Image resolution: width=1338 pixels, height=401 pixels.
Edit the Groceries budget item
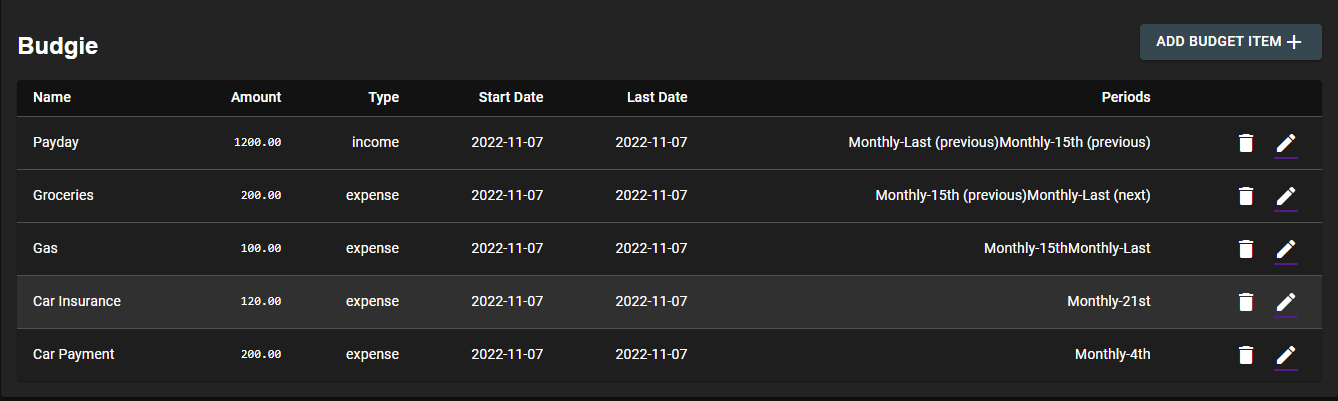coord(1286,196)
